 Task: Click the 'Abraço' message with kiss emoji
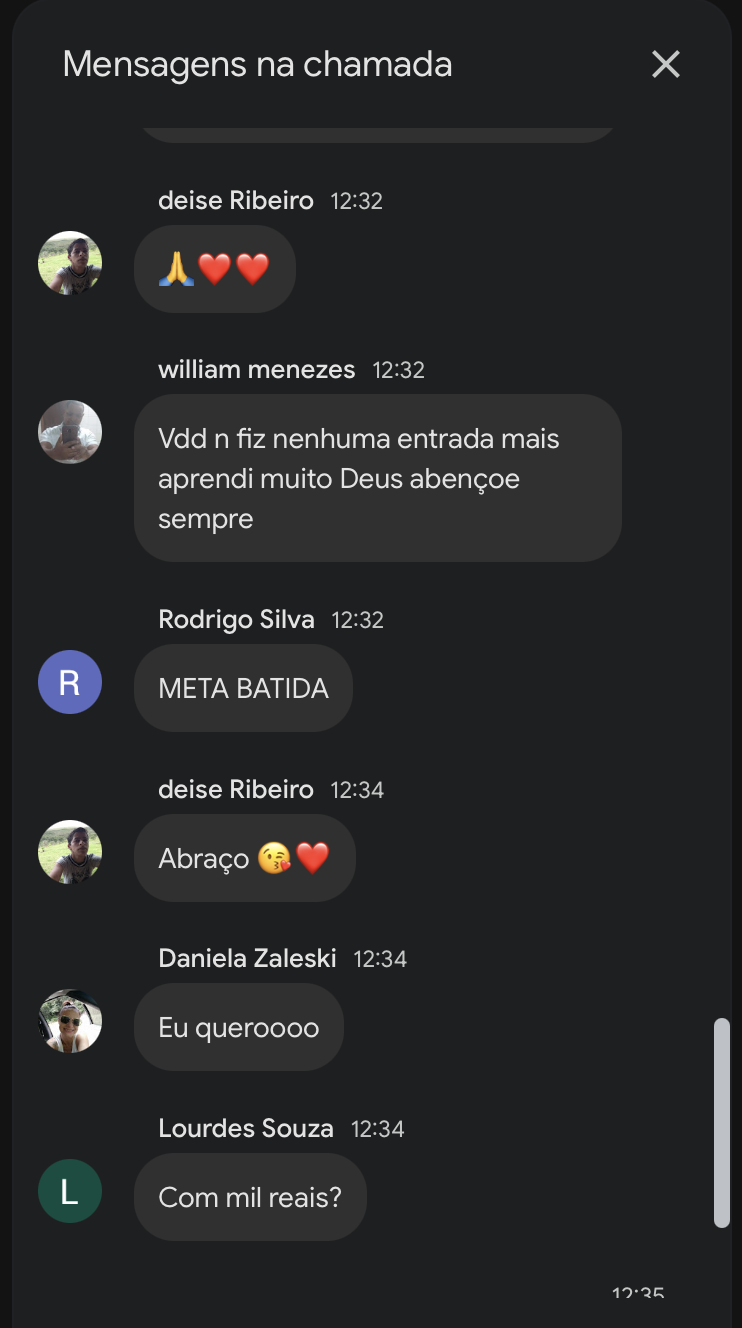tap(244, 858)
